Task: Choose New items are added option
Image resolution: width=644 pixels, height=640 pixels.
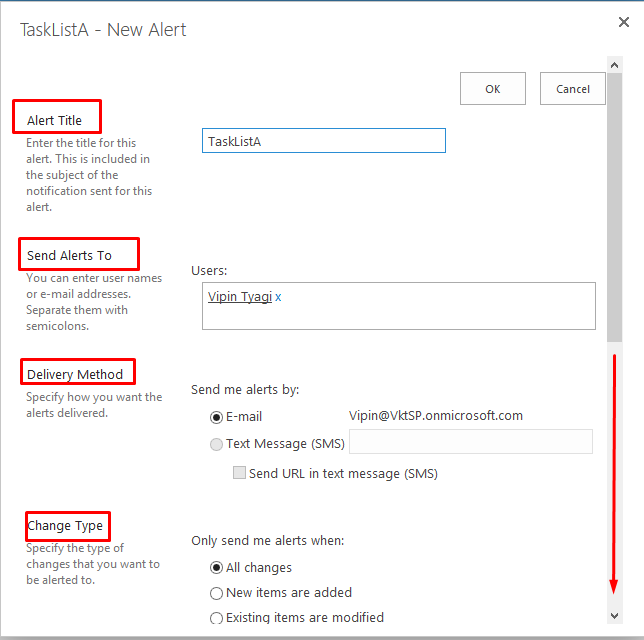Action: [216, 593]
